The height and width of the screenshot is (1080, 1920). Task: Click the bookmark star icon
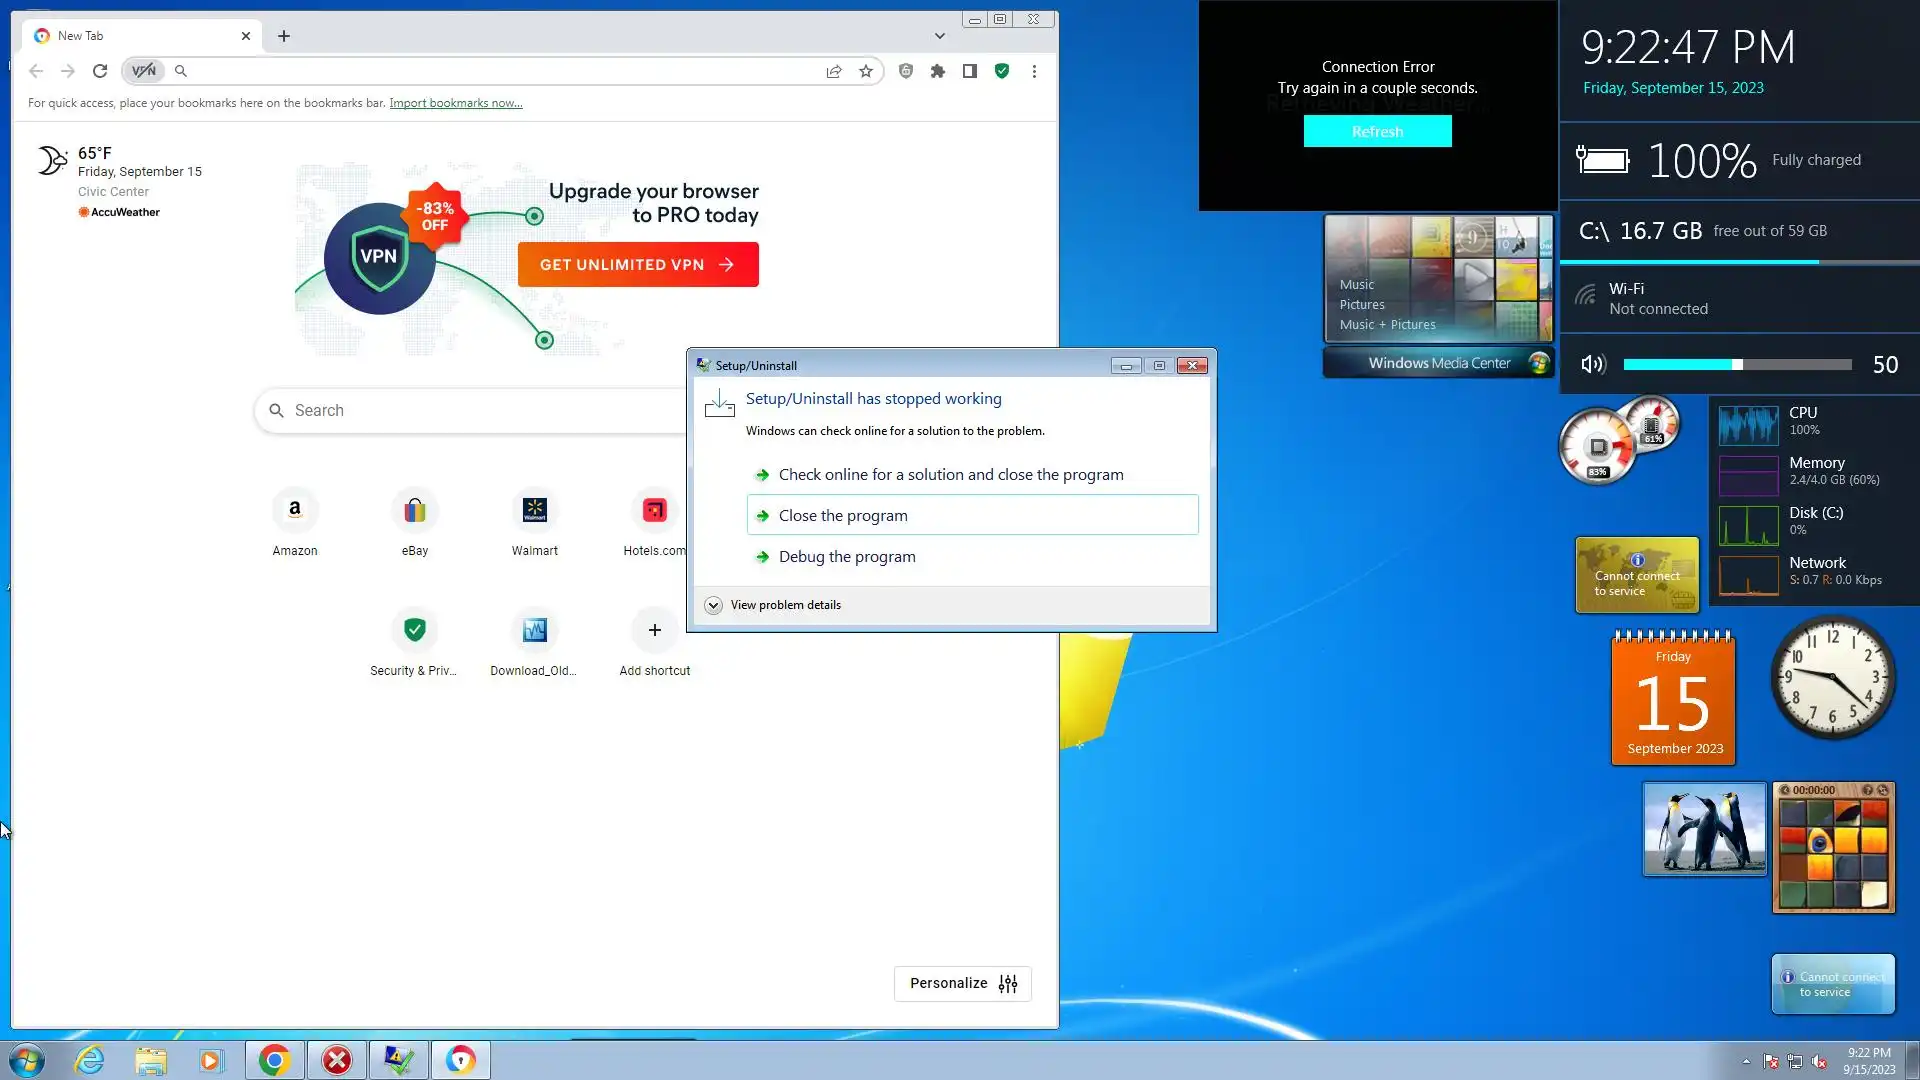click(866, 71)
